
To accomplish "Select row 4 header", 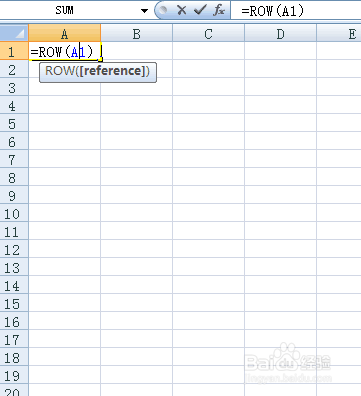I will pos(14,105).
